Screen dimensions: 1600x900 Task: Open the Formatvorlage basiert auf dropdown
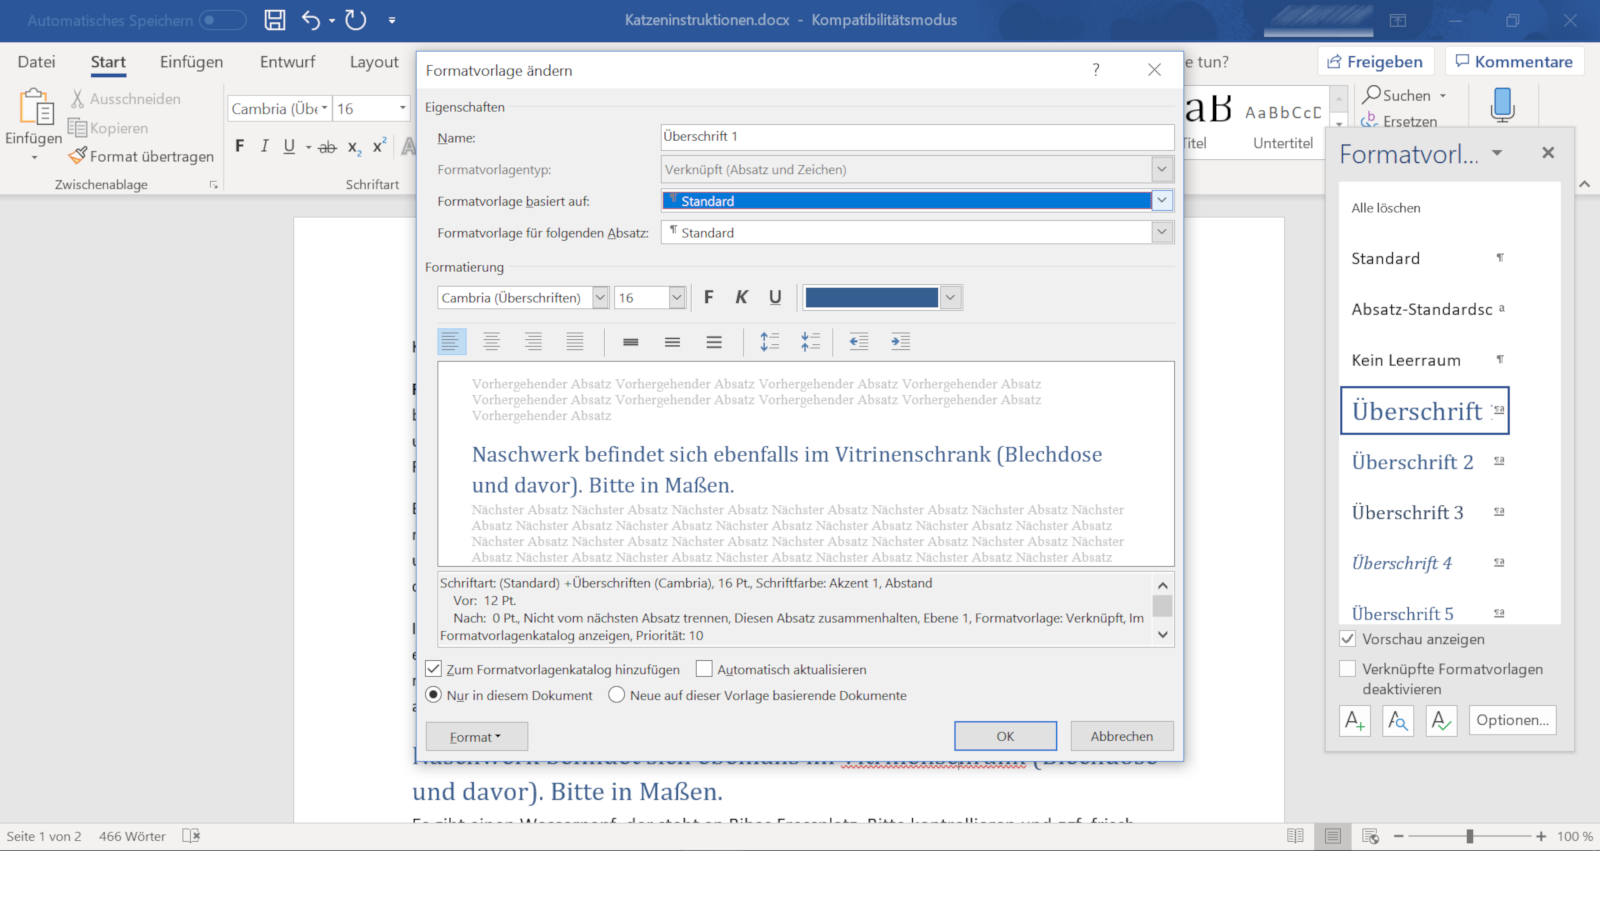[1161, 200]
